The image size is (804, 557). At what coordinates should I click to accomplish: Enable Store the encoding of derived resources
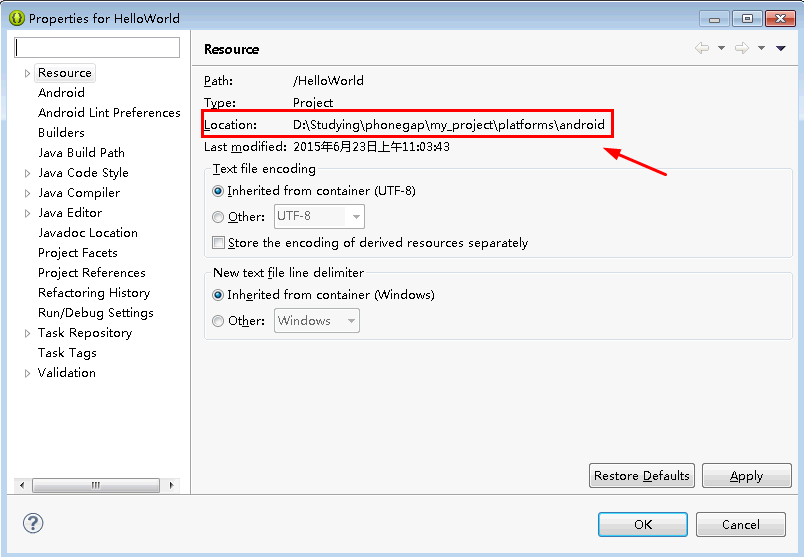(x=218, y=243)
